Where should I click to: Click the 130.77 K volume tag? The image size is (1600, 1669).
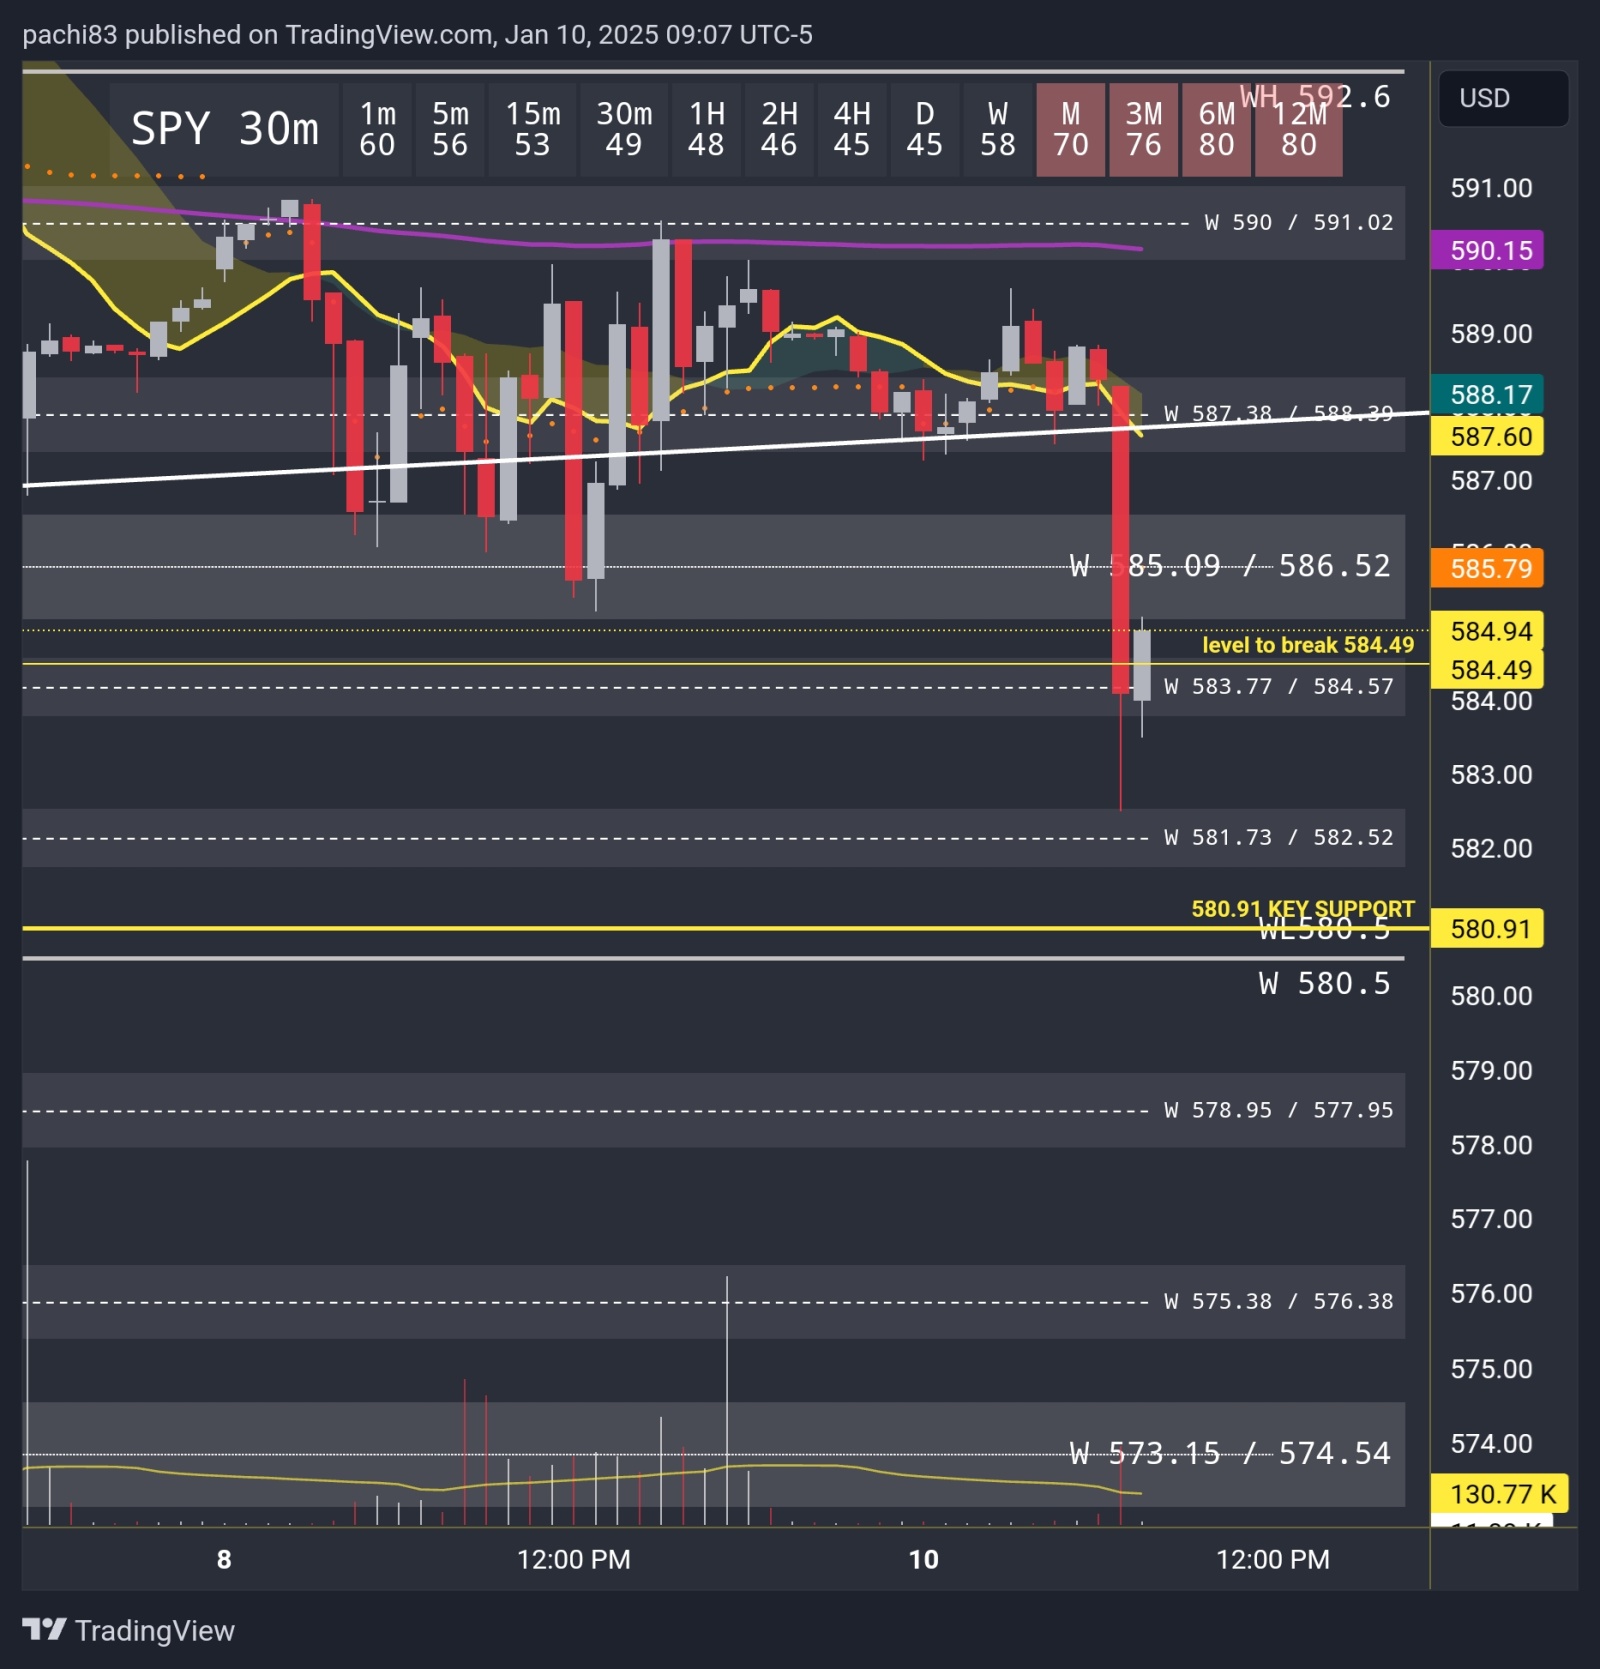pos(1499,1494)
